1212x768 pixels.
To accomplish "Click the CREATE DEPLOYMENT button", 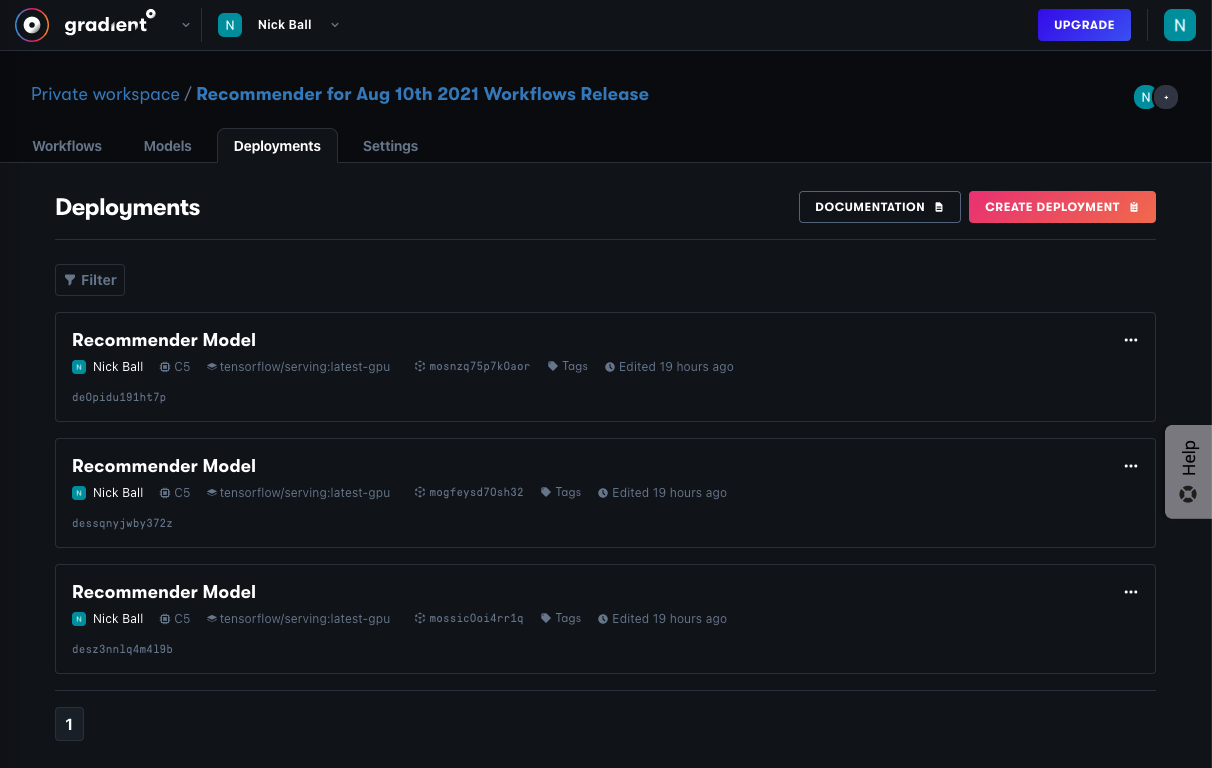I will coord(1062,207).
